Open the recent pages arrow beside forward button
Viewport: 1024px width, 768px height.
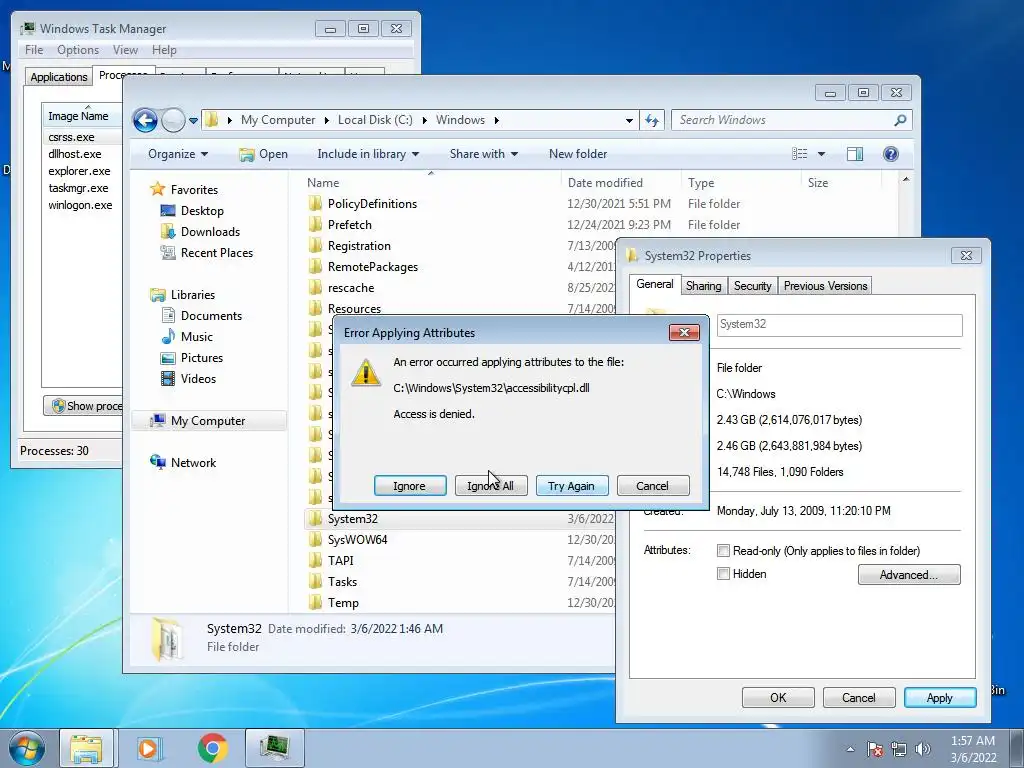193,120
